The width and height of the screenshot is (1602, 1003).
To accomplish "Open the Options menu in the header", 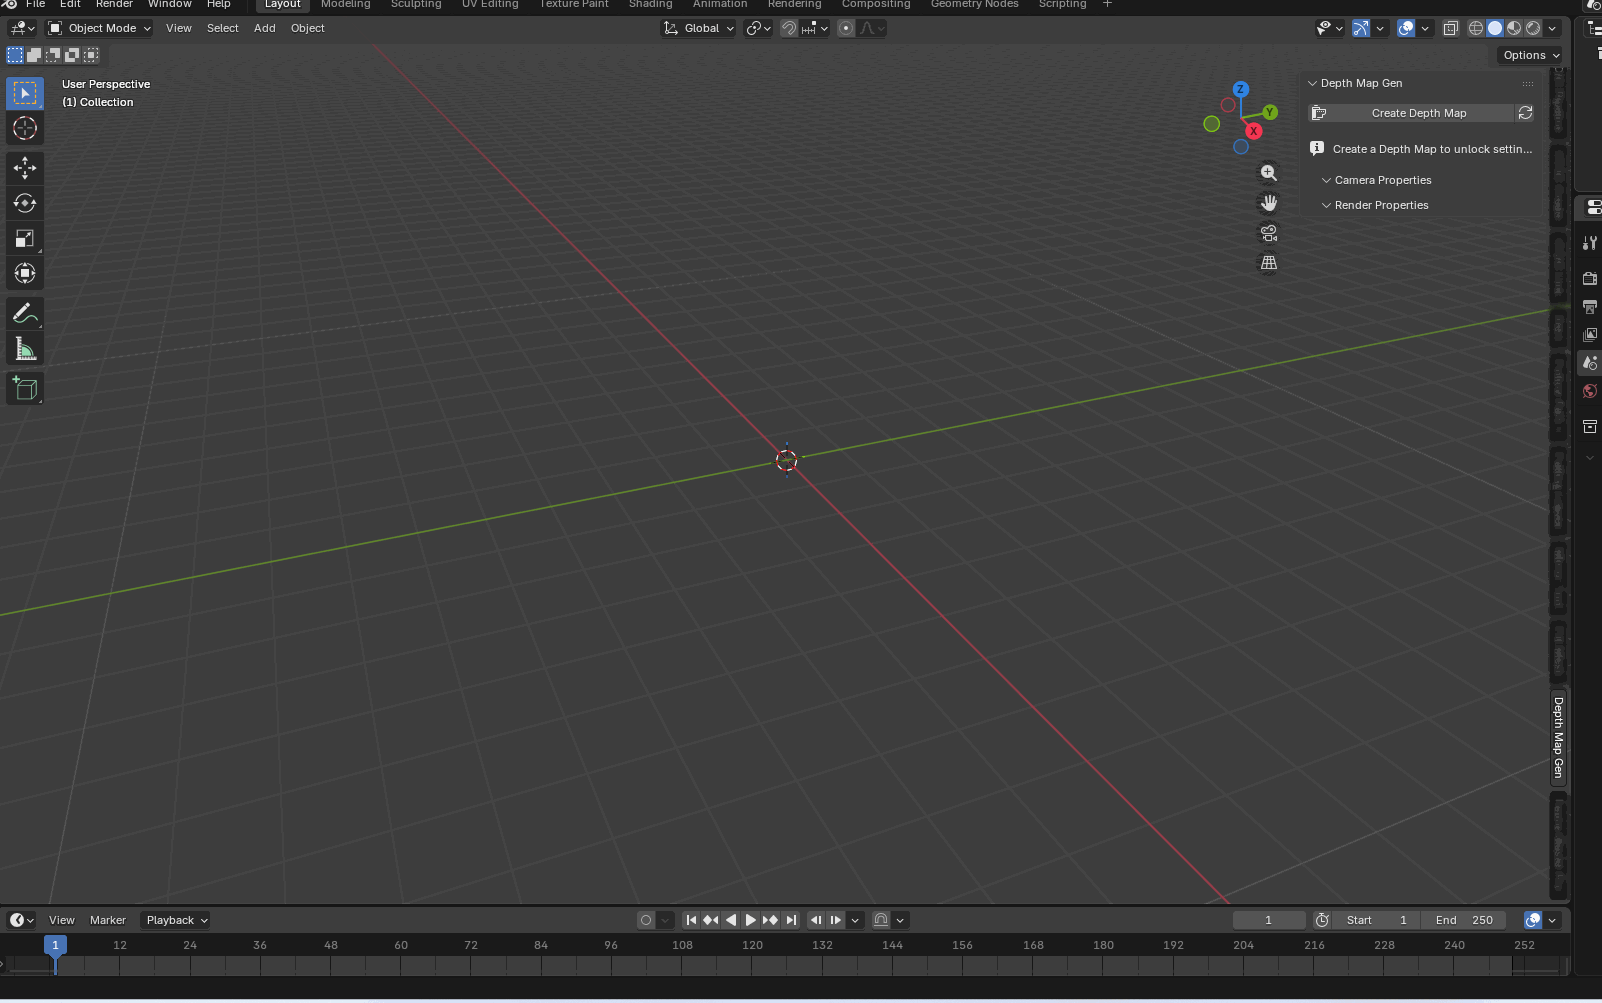I will [1529, 55].
